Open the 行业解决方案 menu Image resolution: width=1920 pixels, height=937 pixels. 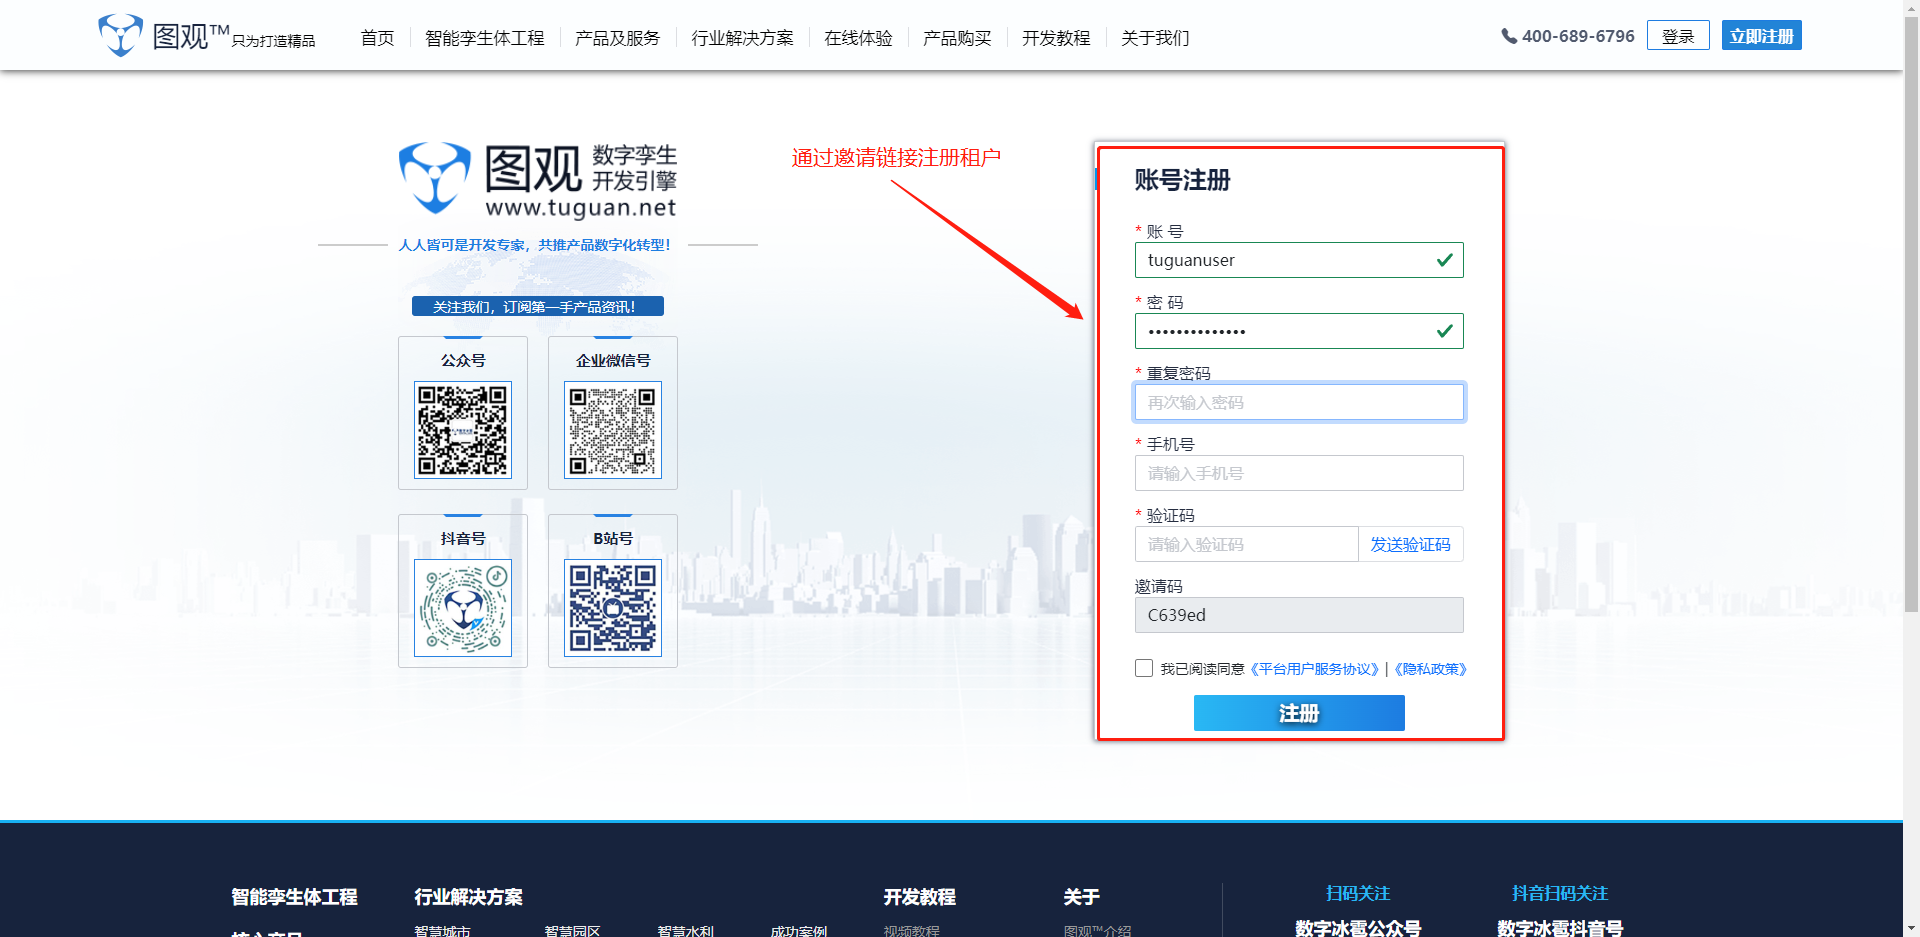tap(743, 38)
